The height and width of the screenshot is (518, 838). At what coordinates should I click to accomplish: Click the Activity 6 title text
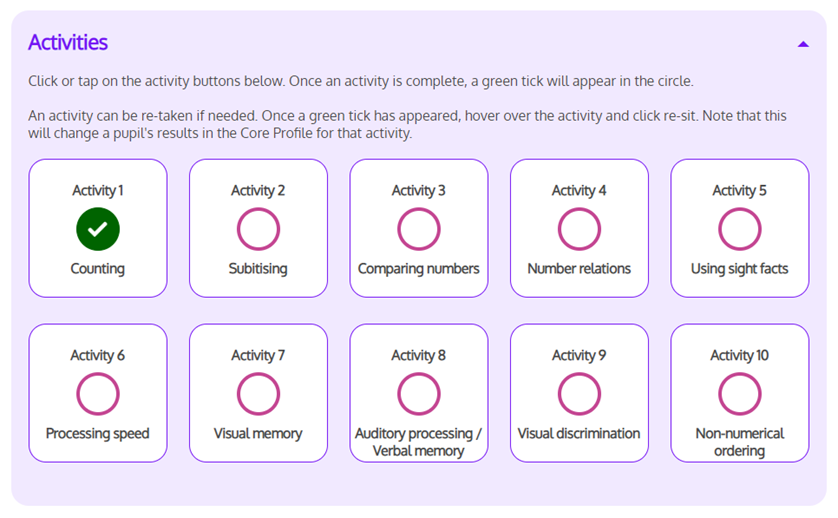(98, 355)
